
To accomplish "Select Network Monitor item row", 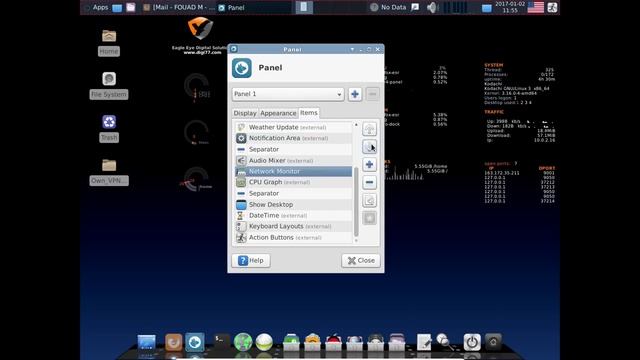I will point(293,171).
